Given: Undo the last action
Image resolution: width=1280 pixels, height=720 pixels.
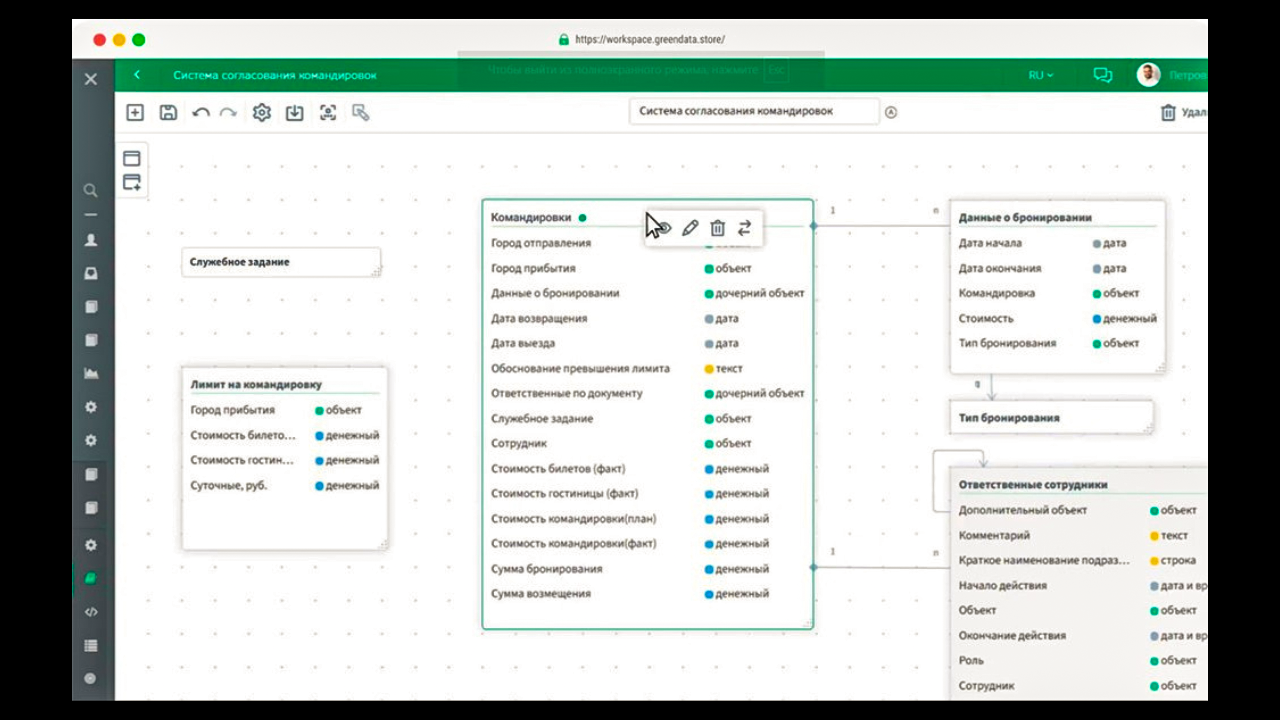Looking at the screenshot, I should (x=201, y=113).
